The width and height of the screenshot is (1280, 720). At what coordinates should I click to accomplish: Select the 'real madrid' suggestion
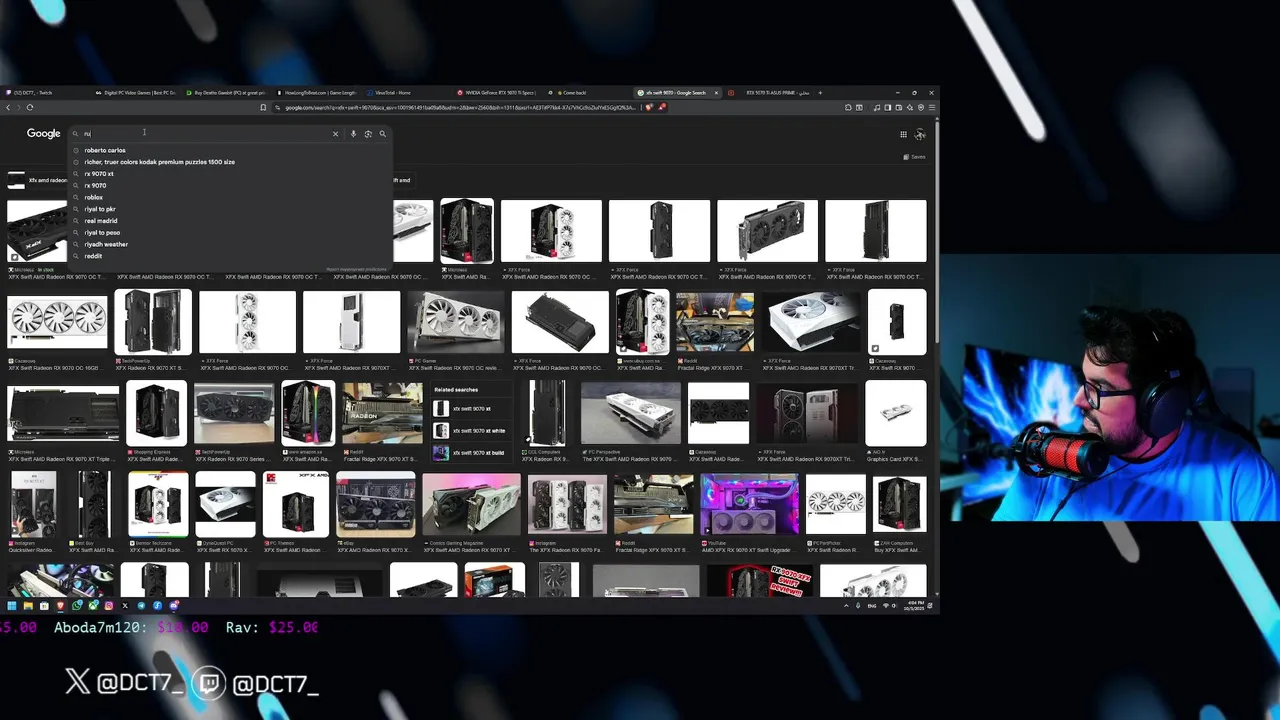point(101,221)
